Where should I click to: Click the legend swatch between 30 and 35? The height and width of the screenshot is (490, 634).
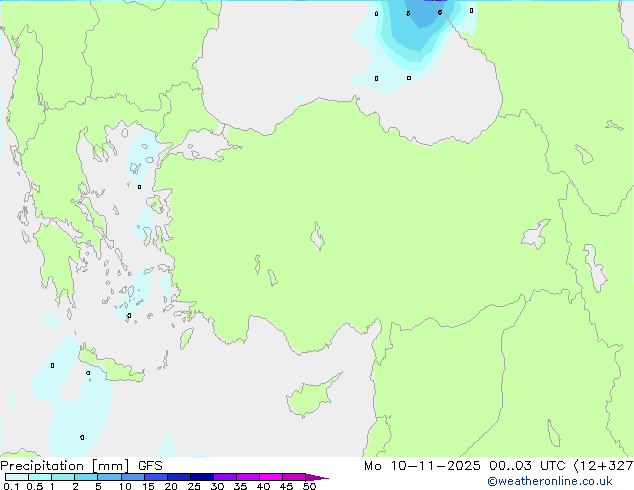[225, 477]
